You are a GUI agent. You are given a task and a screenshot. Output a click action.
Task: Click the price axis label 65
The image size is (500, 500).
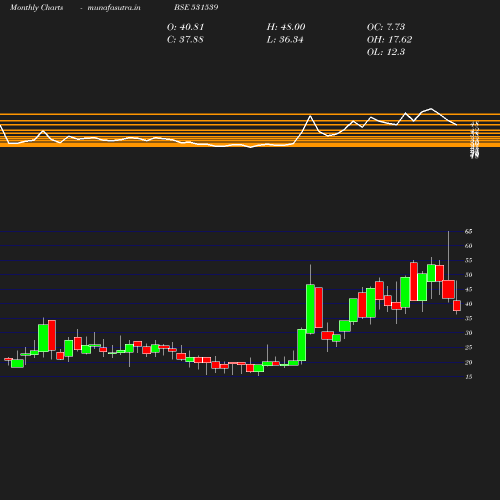(x=468, y=231)
